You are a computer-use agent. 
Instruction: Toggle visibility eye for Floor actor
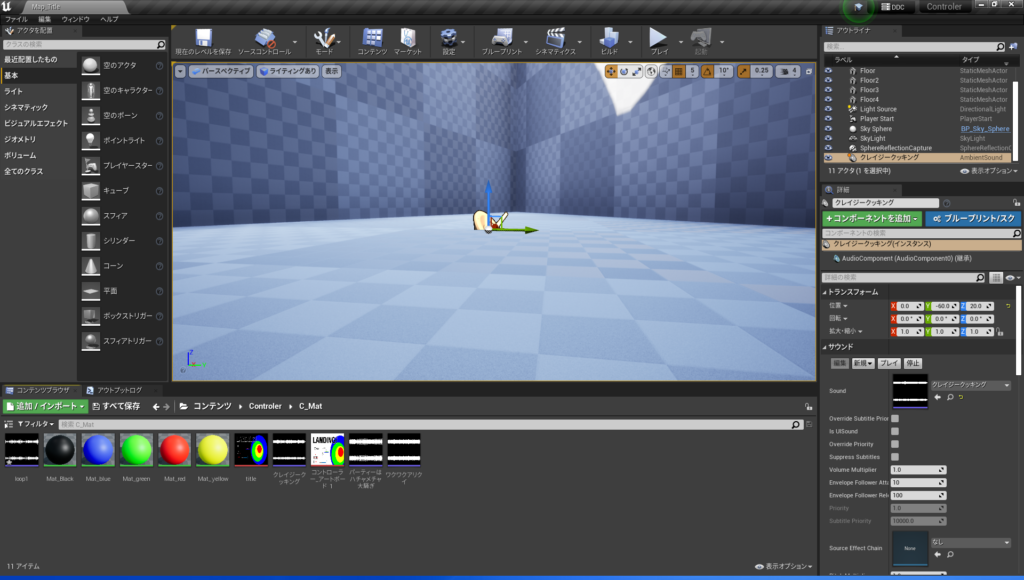[x=828, y=71]
